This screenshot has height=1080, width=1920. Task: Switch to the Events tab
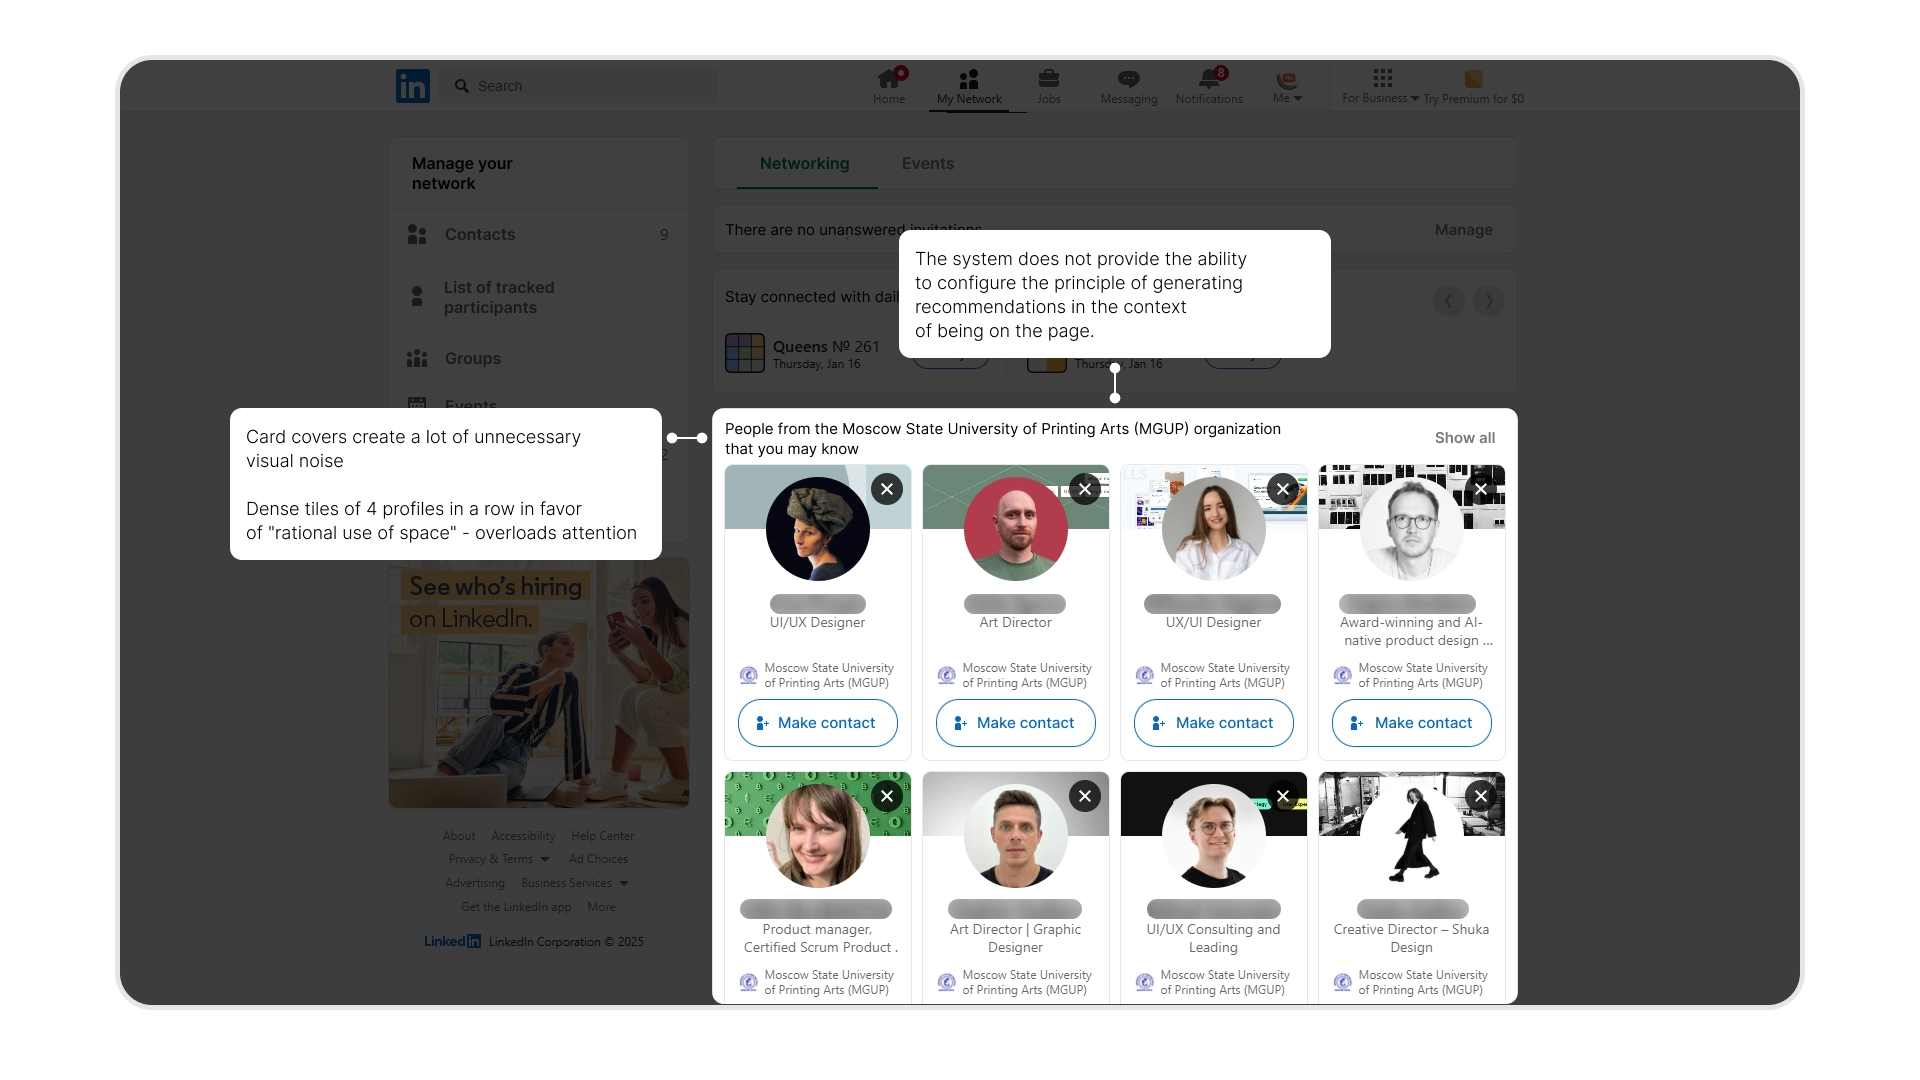(927, 163)
